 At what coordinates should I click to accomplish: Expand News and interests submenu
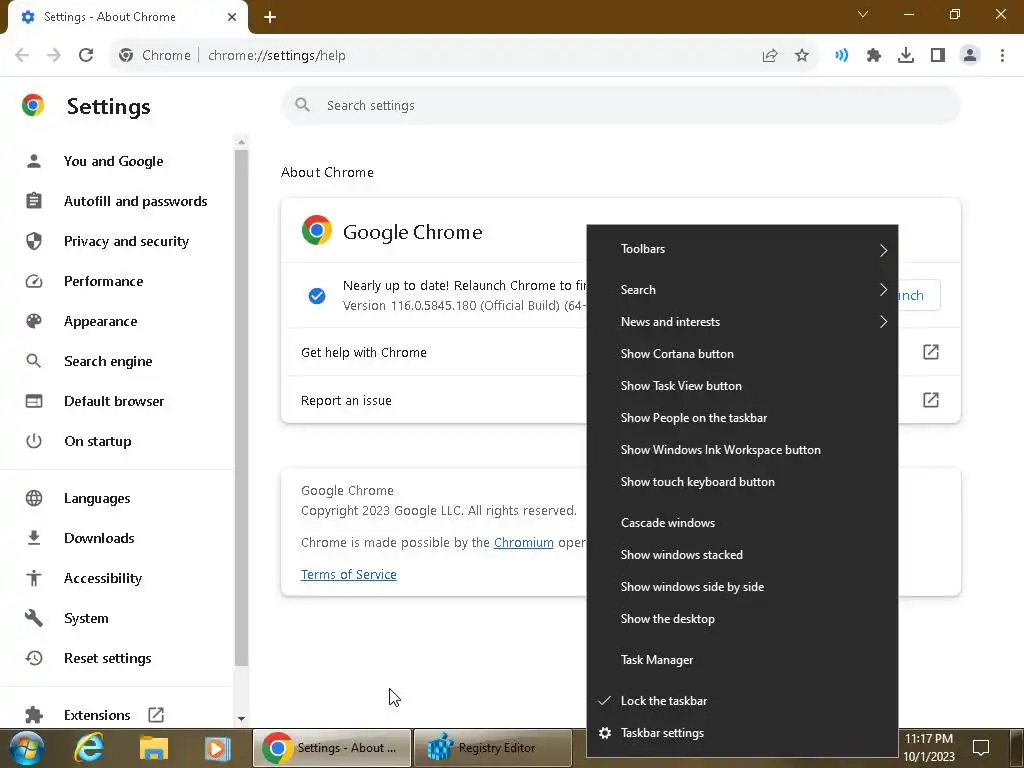(743, 321)
